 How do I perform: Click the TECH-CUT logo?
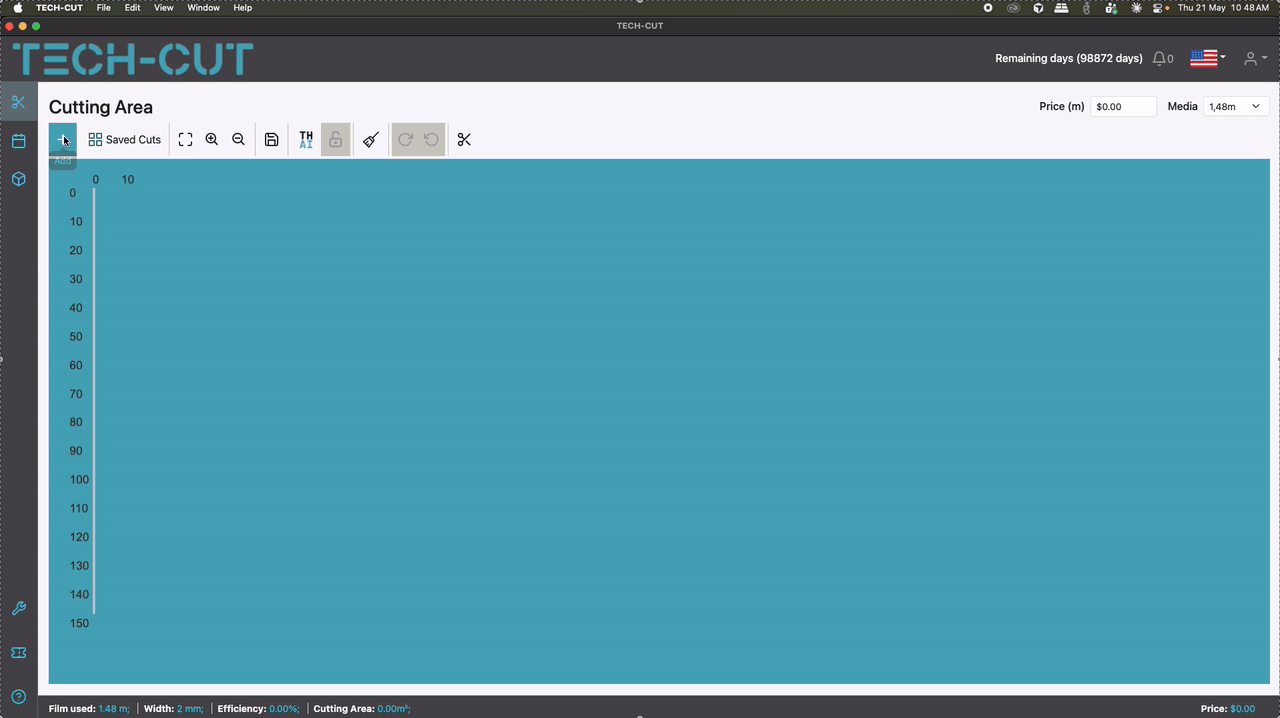click(x=133, y=59)
